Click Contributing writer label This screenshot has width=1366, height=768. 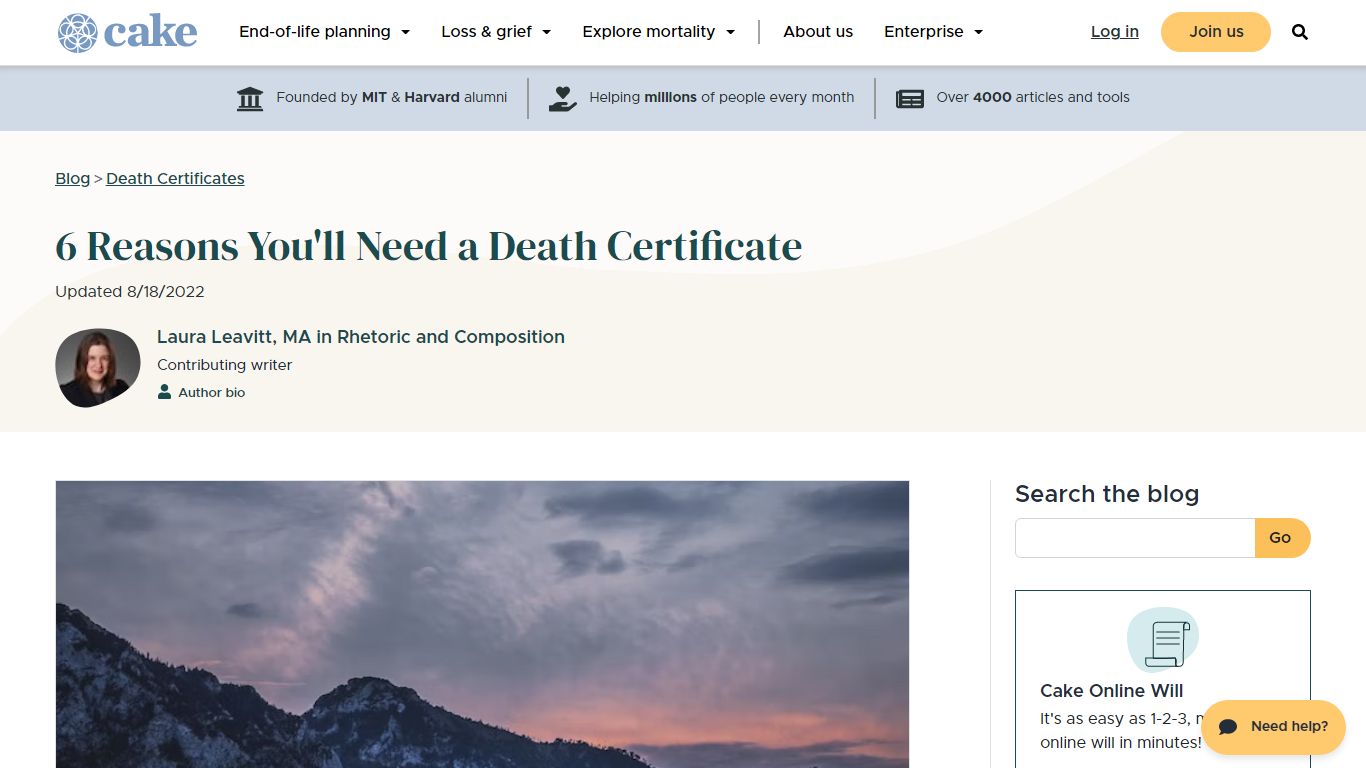coord(225,365)
